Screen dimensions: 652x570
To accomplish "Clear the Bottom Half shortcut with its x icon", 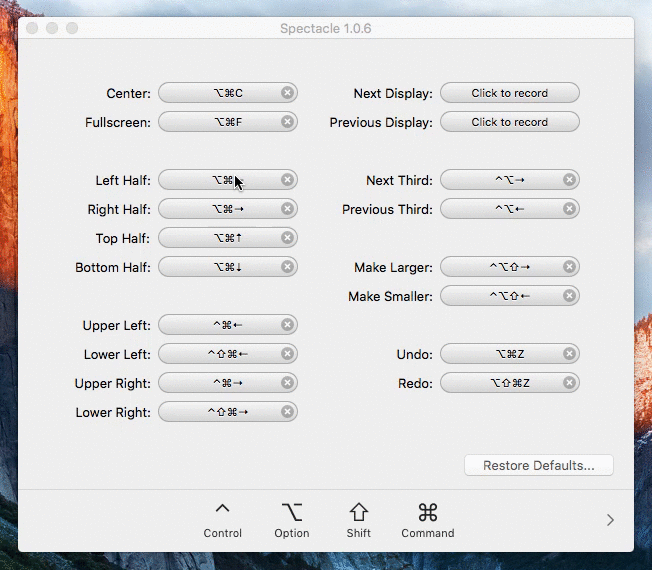I will (x=287, y=267).
